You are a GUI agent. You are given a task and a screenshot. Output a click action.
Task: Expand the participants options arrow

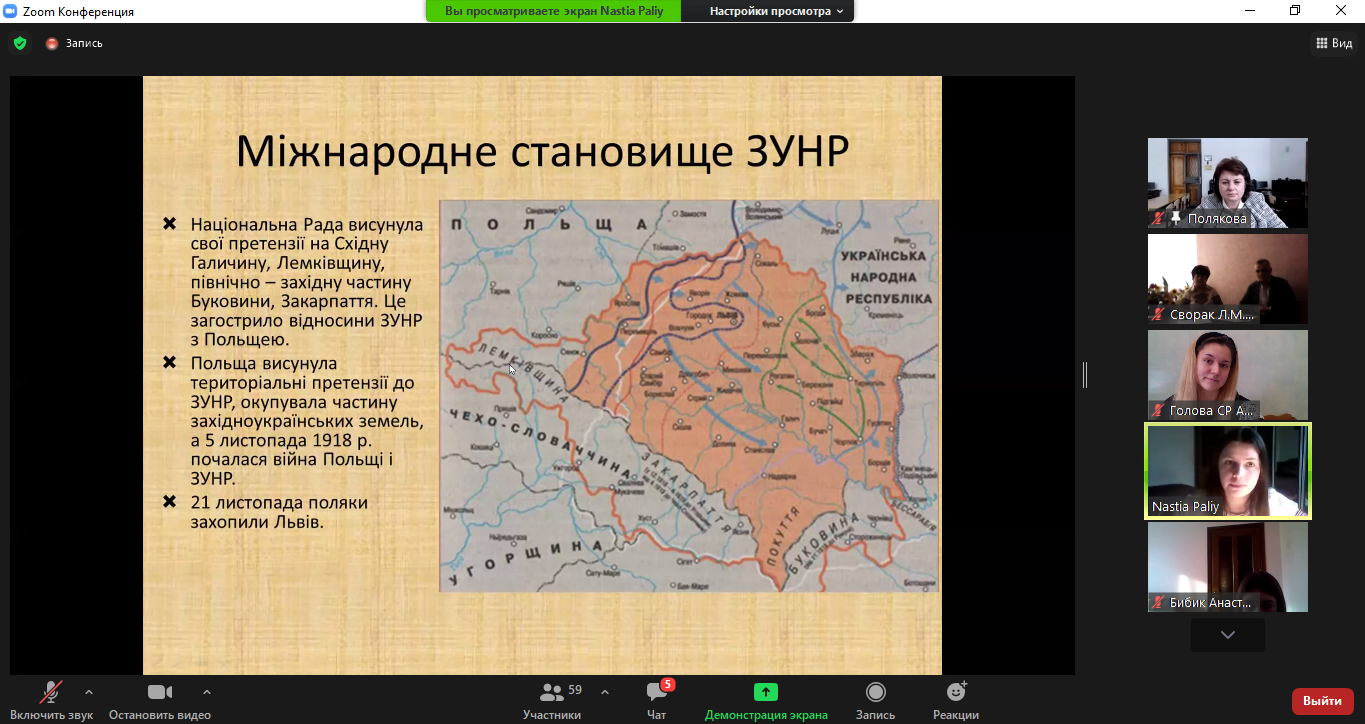[x=605, y=691]
